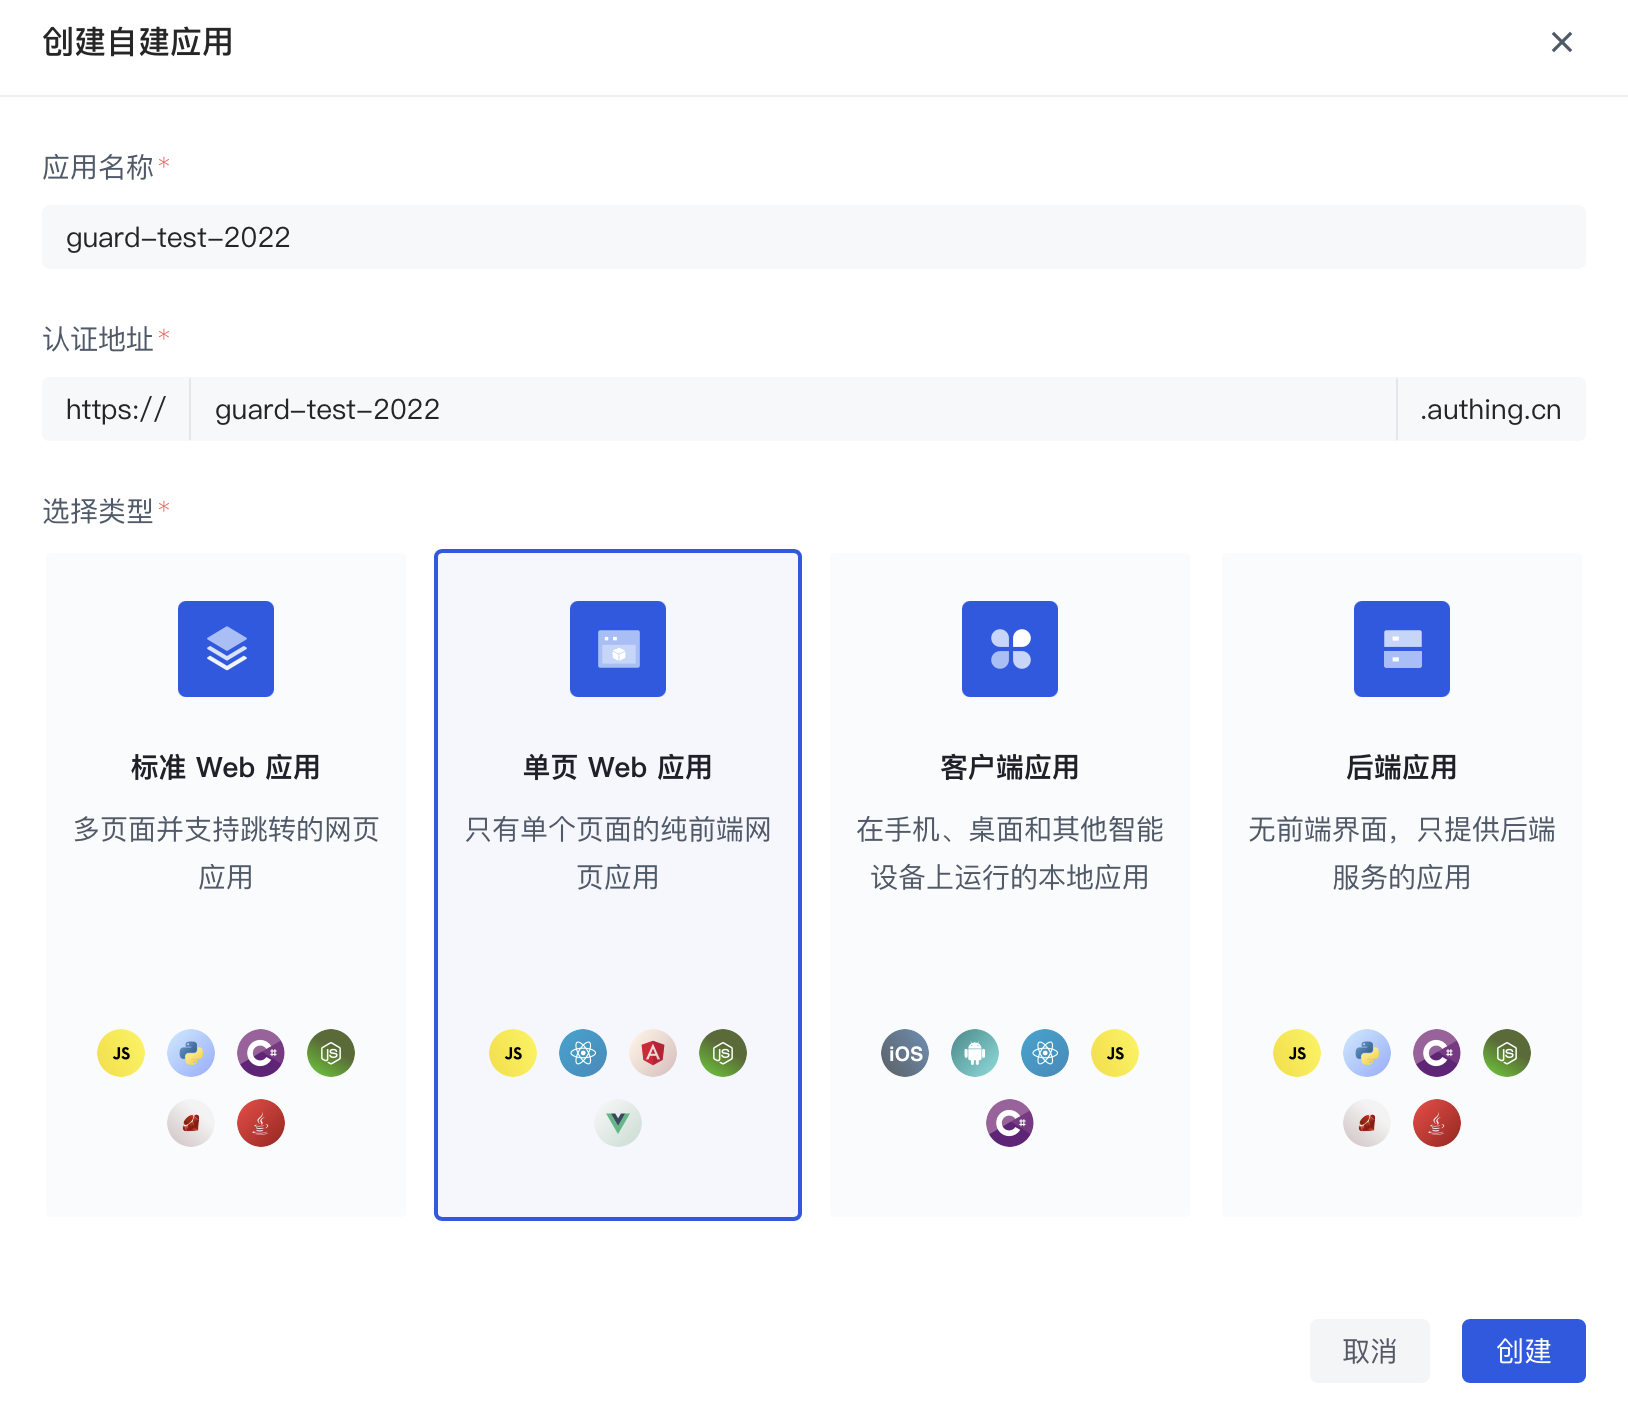Select the 单页 Web 应用 title

(618, 767)
